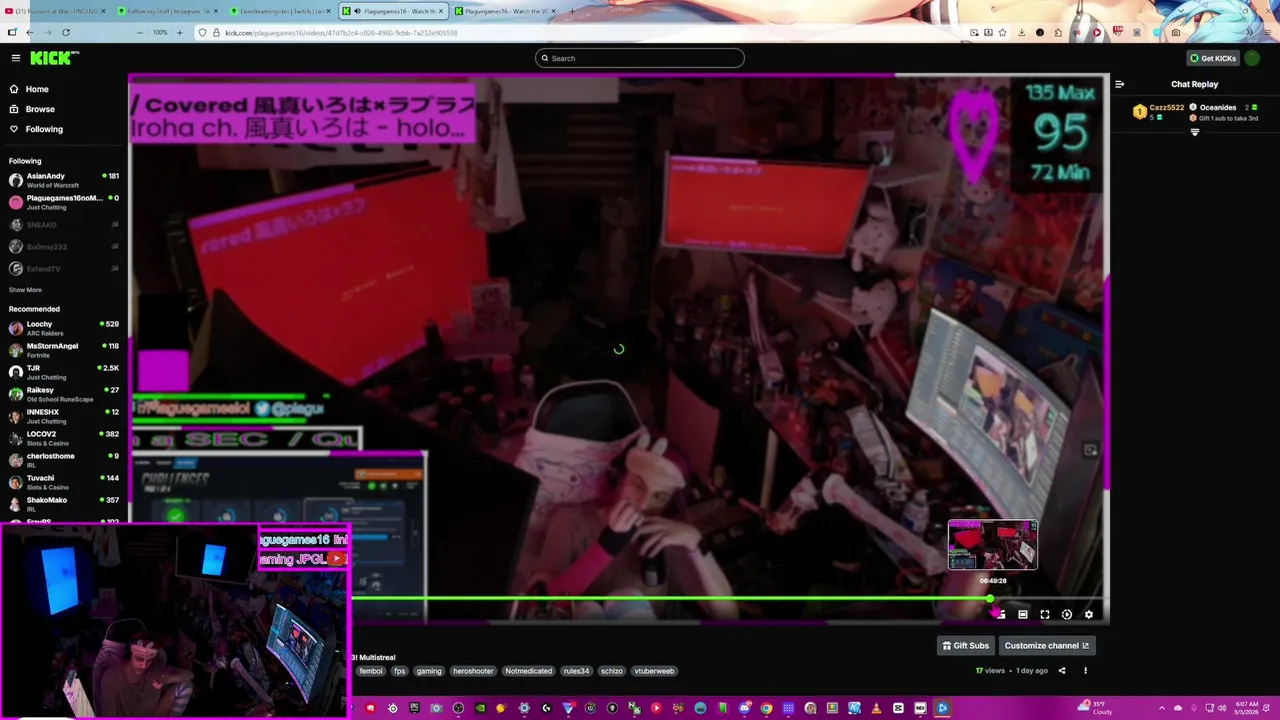
Task: Open TJR's recommended channel
Action: (x=63, y=372)
